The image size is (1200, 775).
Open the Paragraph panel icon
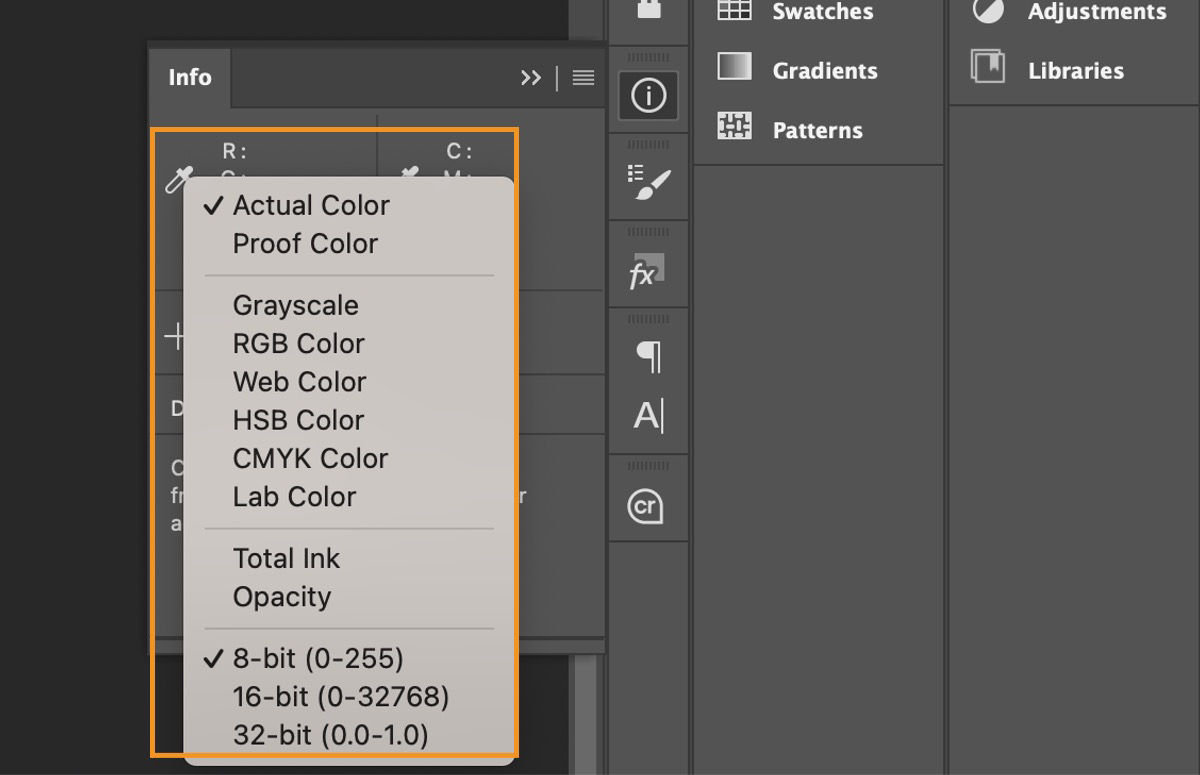pos(648,356)
